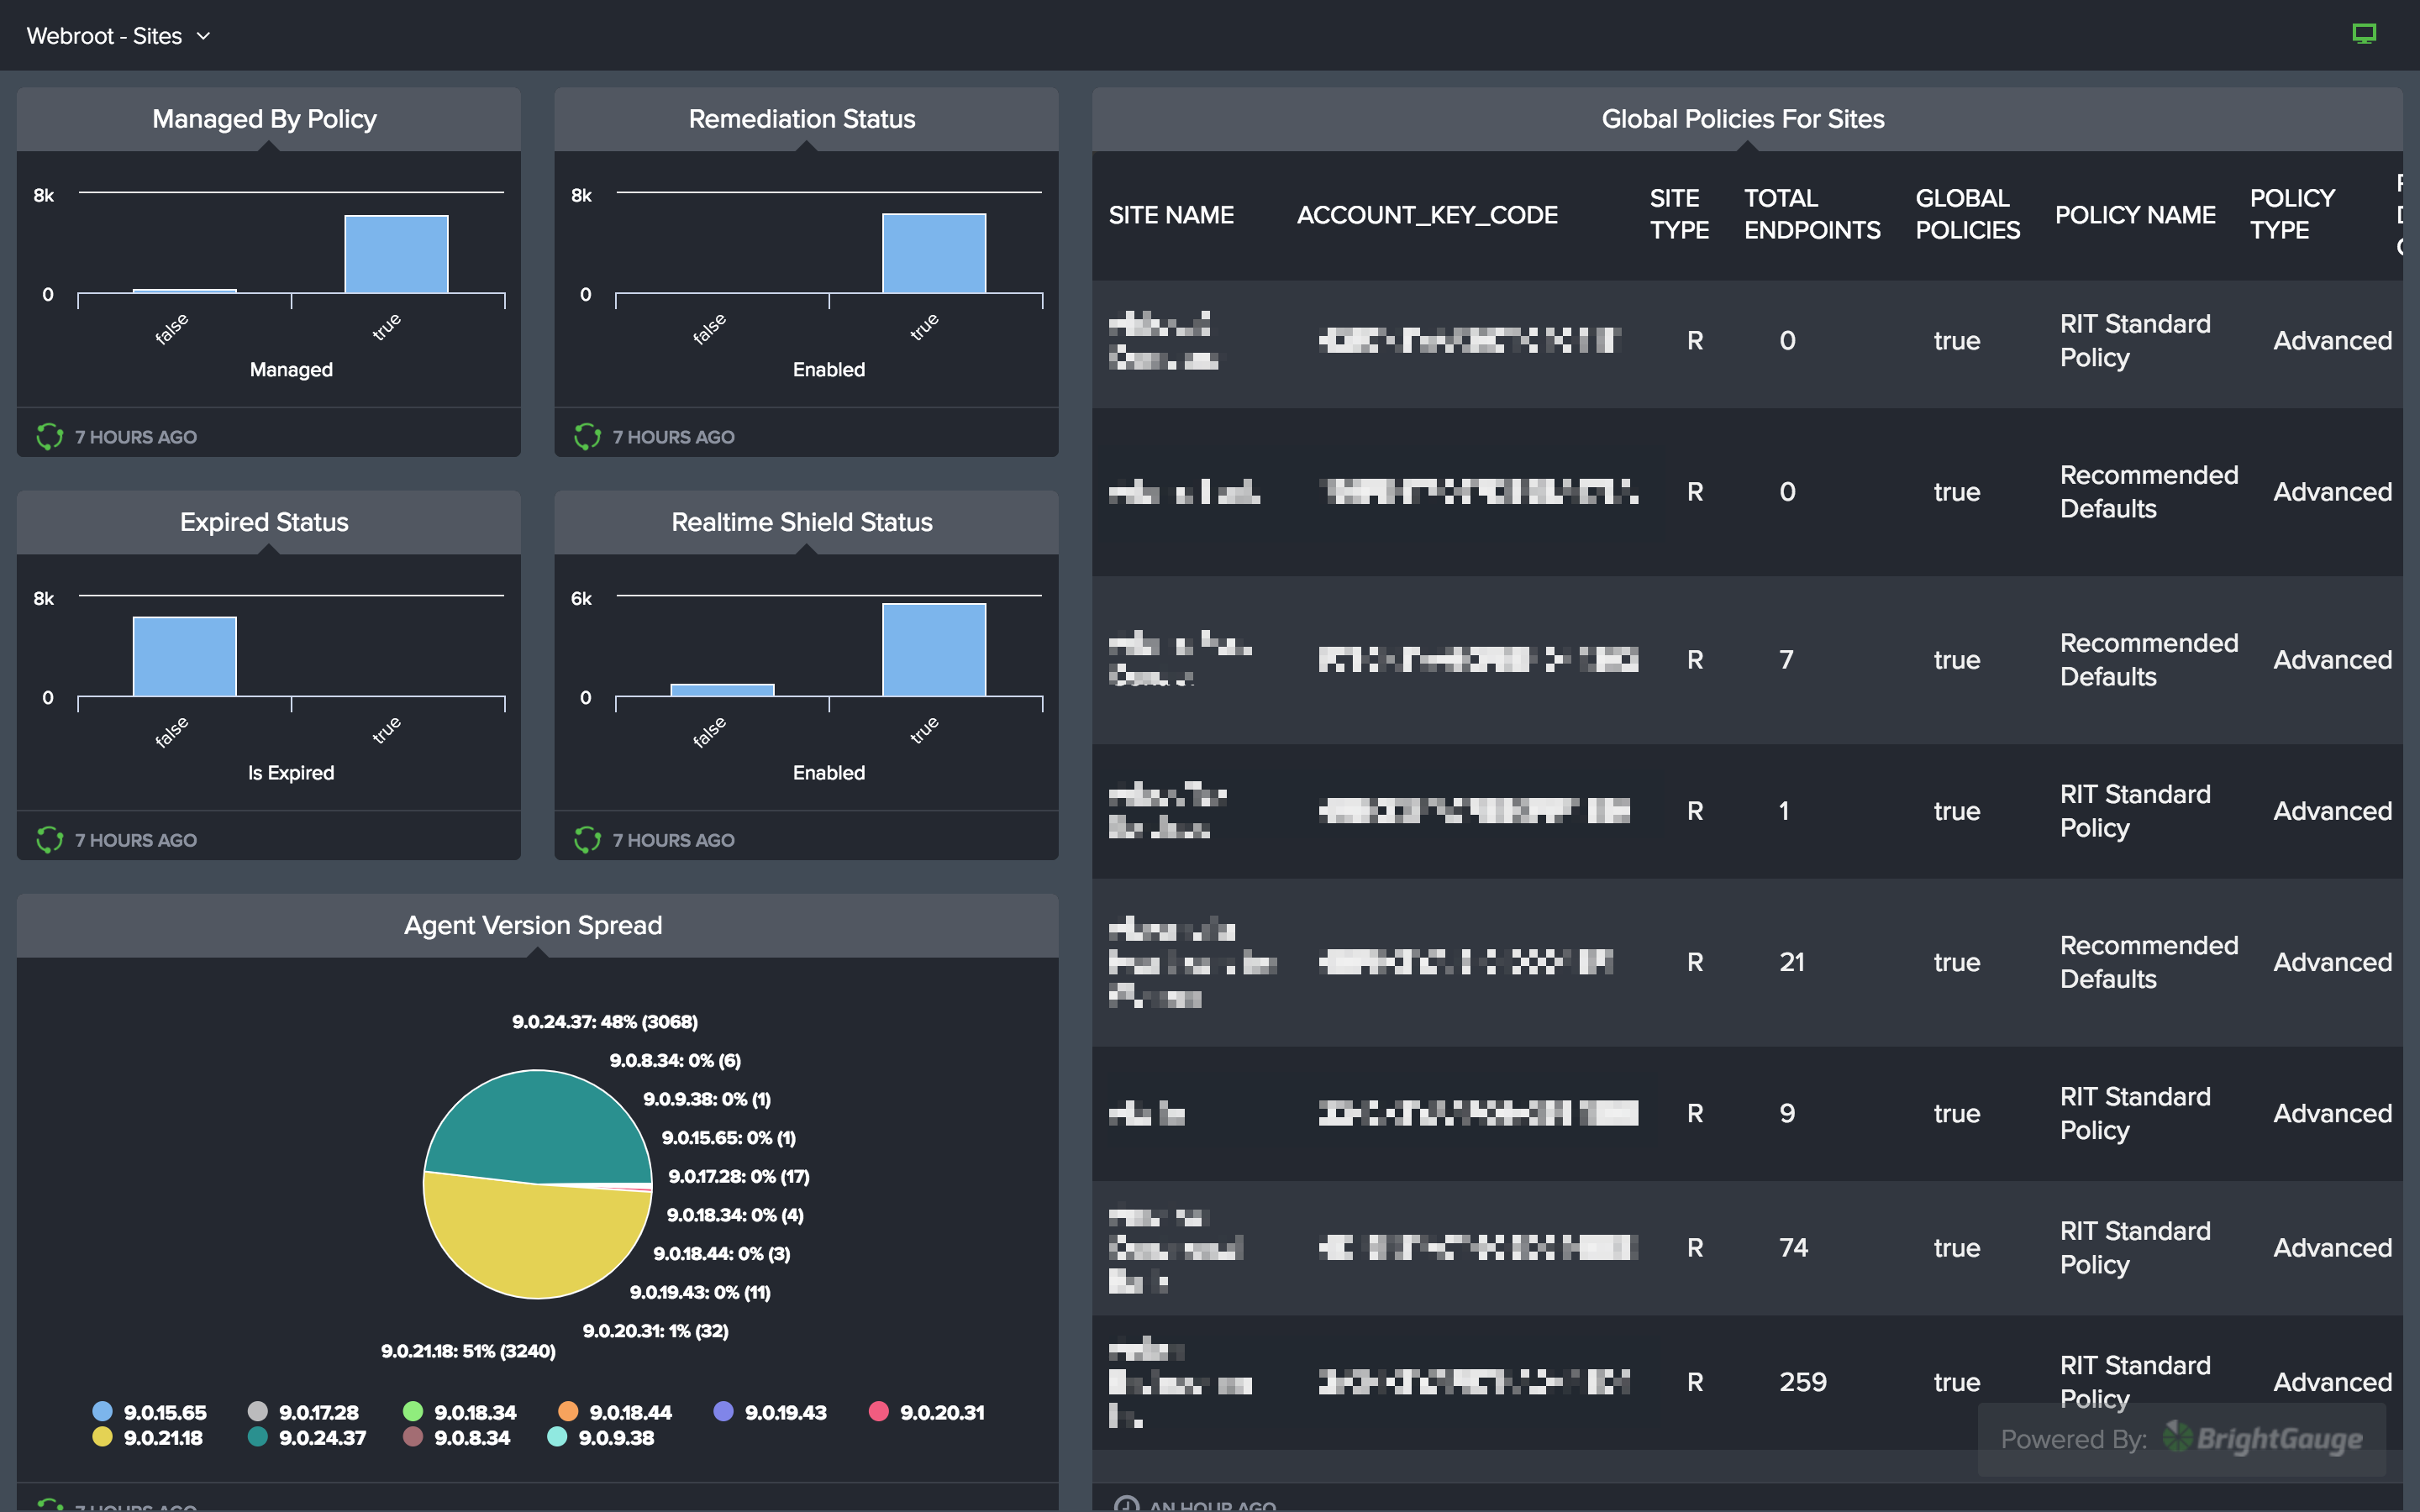Click refresh icon under Remediation Status
2420x1512 pixels.
tap(588, 437)
